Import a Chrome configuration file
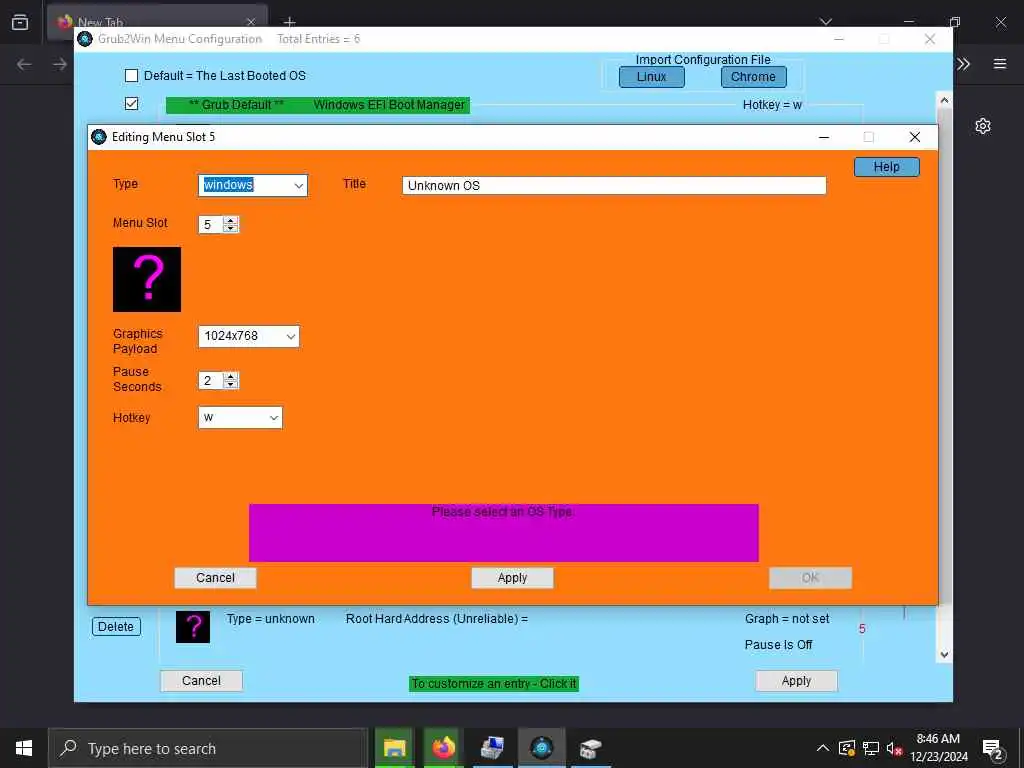Screen dimensions: 1024x768 [x=754, y=77]
